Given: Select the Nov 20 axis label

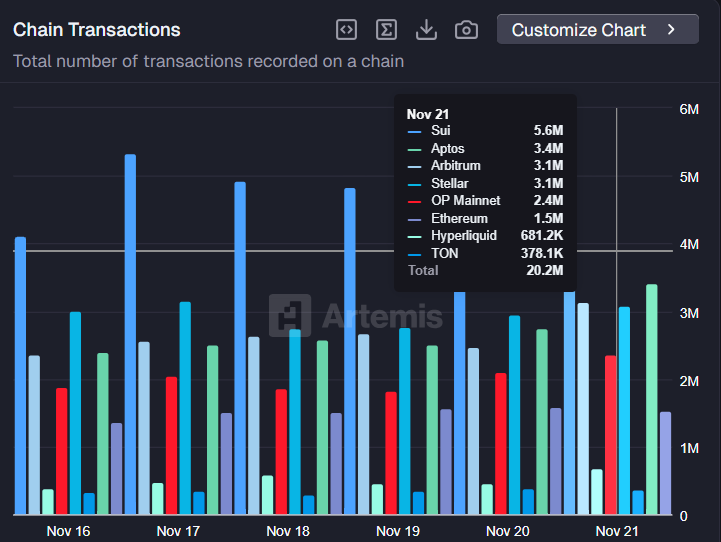Looking at the screenshot, I should pos(508,531).
